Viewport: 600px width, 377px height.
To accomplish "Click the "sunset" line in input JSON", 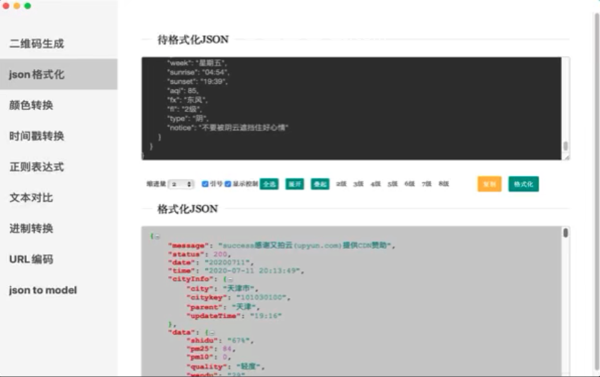I will 197,82.
